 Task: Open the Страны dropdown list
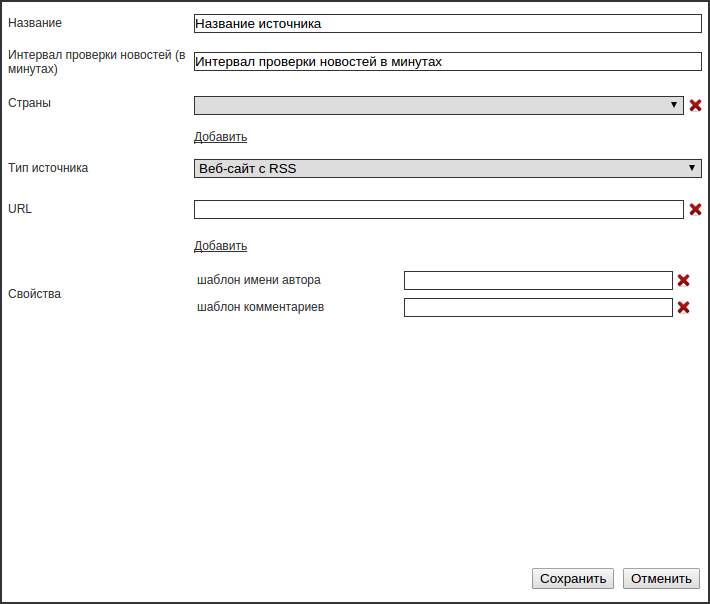coord(438,105)
